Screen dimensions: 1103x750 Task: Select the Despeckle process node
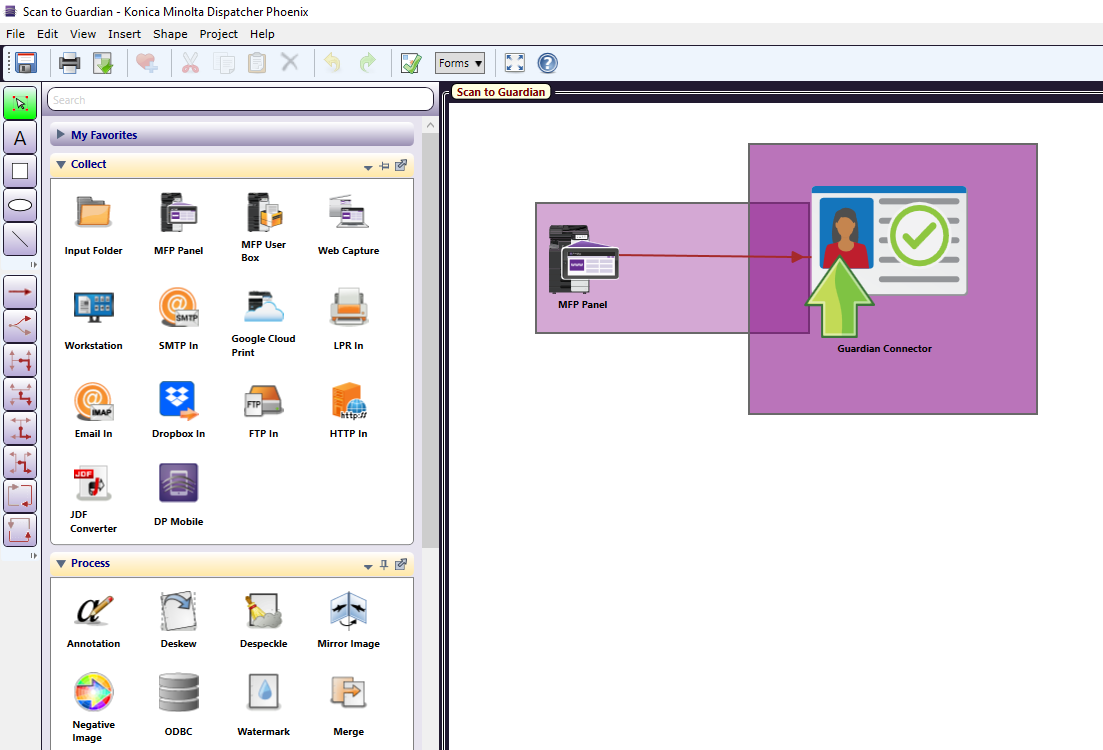pos(264,621)
